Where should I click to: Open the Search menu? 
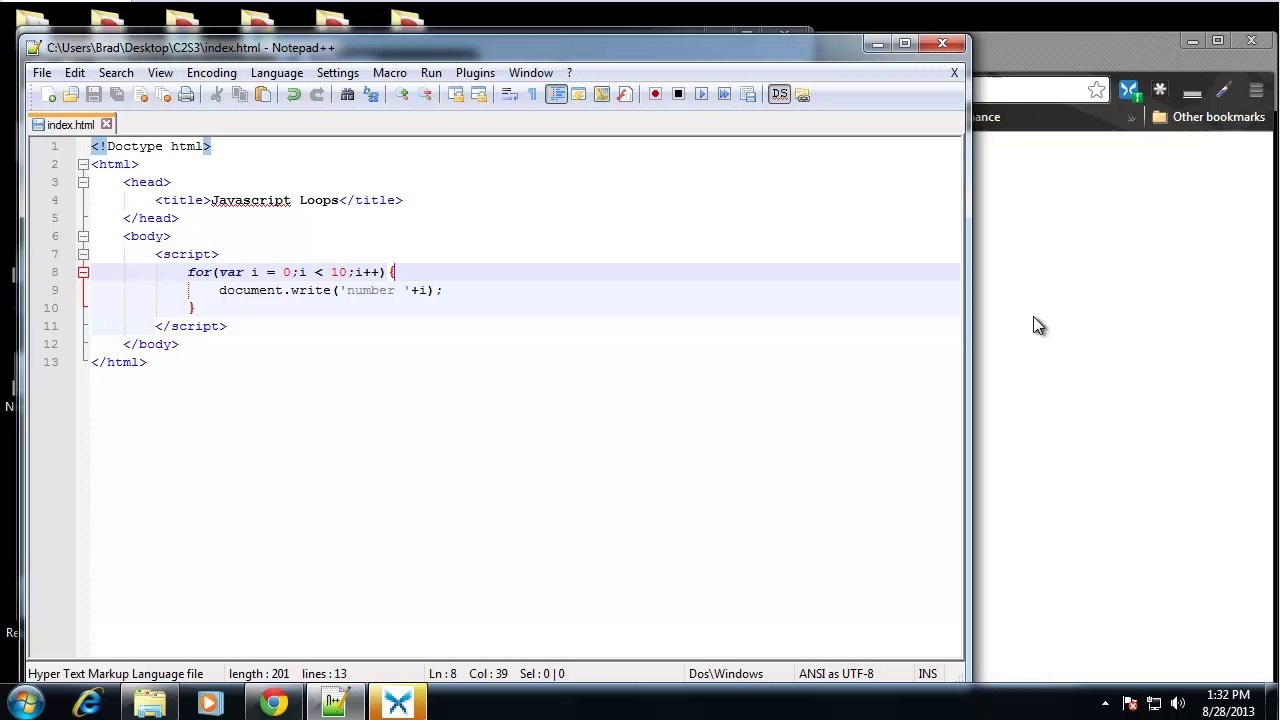click(x=116, y=73)
